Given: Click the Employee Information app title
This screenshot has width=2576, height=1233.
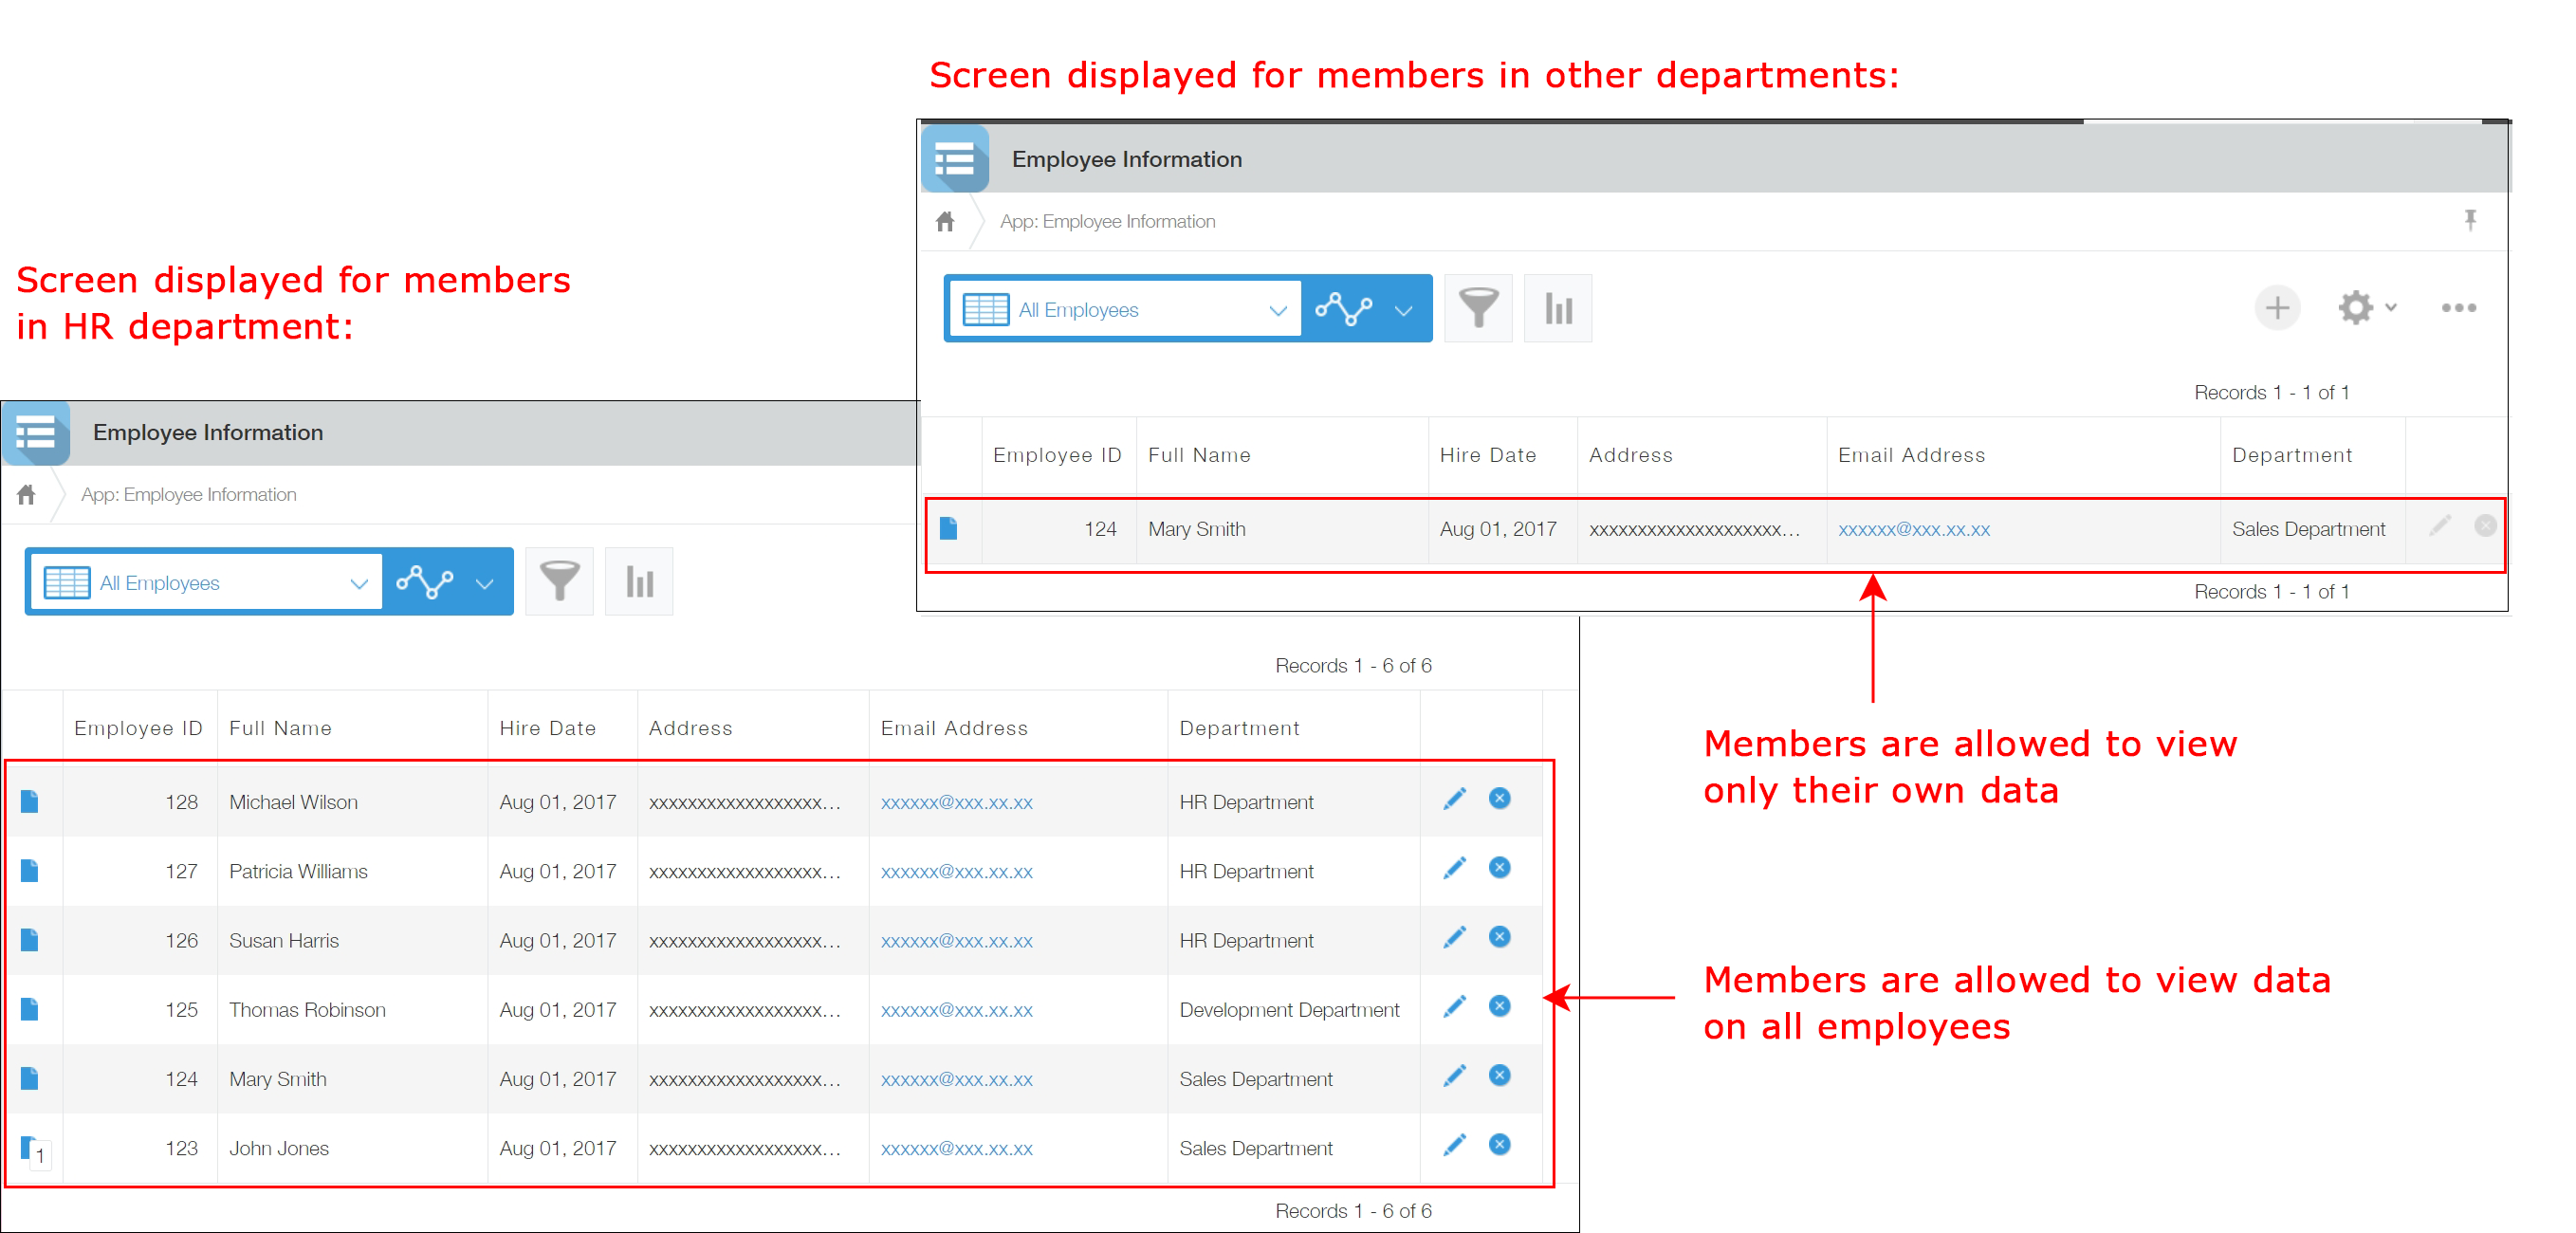Looking at the screenshot, I should pyautogui.click(x=1126, y=158).
